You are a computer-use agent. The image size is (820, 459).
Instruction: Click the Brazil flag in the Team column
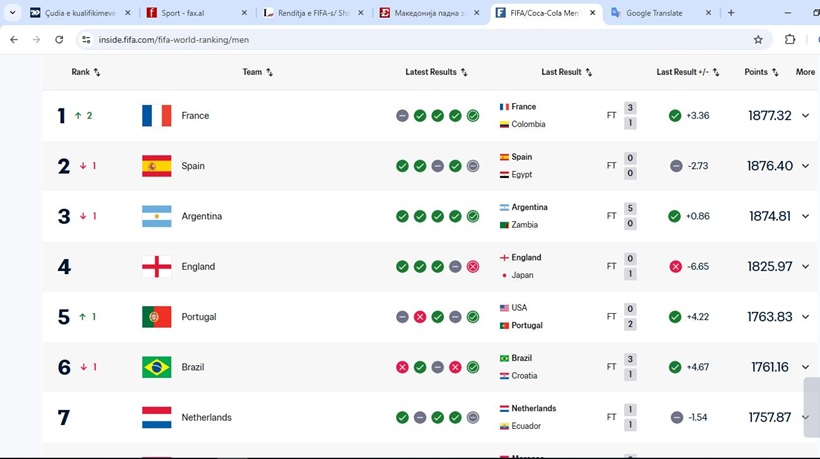click(156, 367)
